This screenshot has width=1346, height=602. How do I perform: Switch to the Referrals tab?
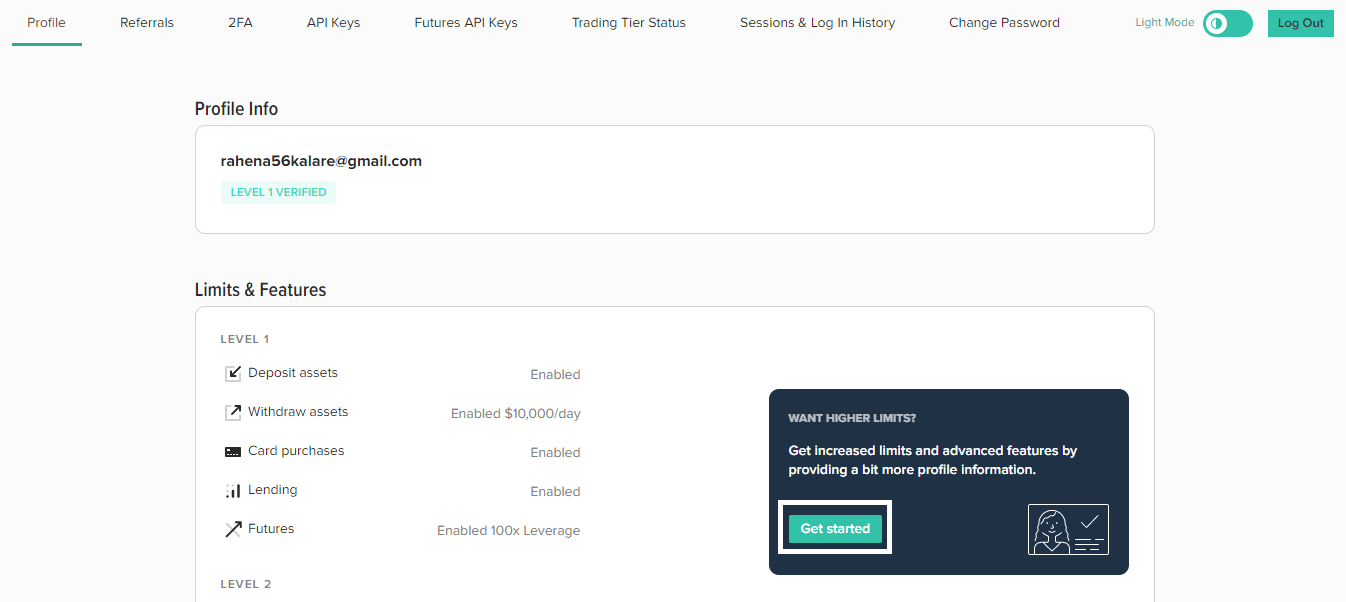pyautogui.click(x=147, y=22)
